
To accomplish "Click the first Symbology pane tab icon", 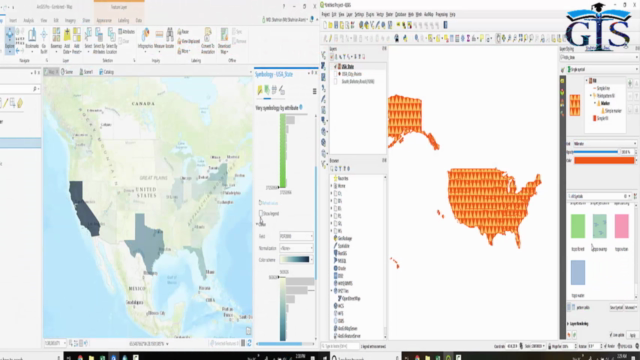I will (x=260, y=90).
